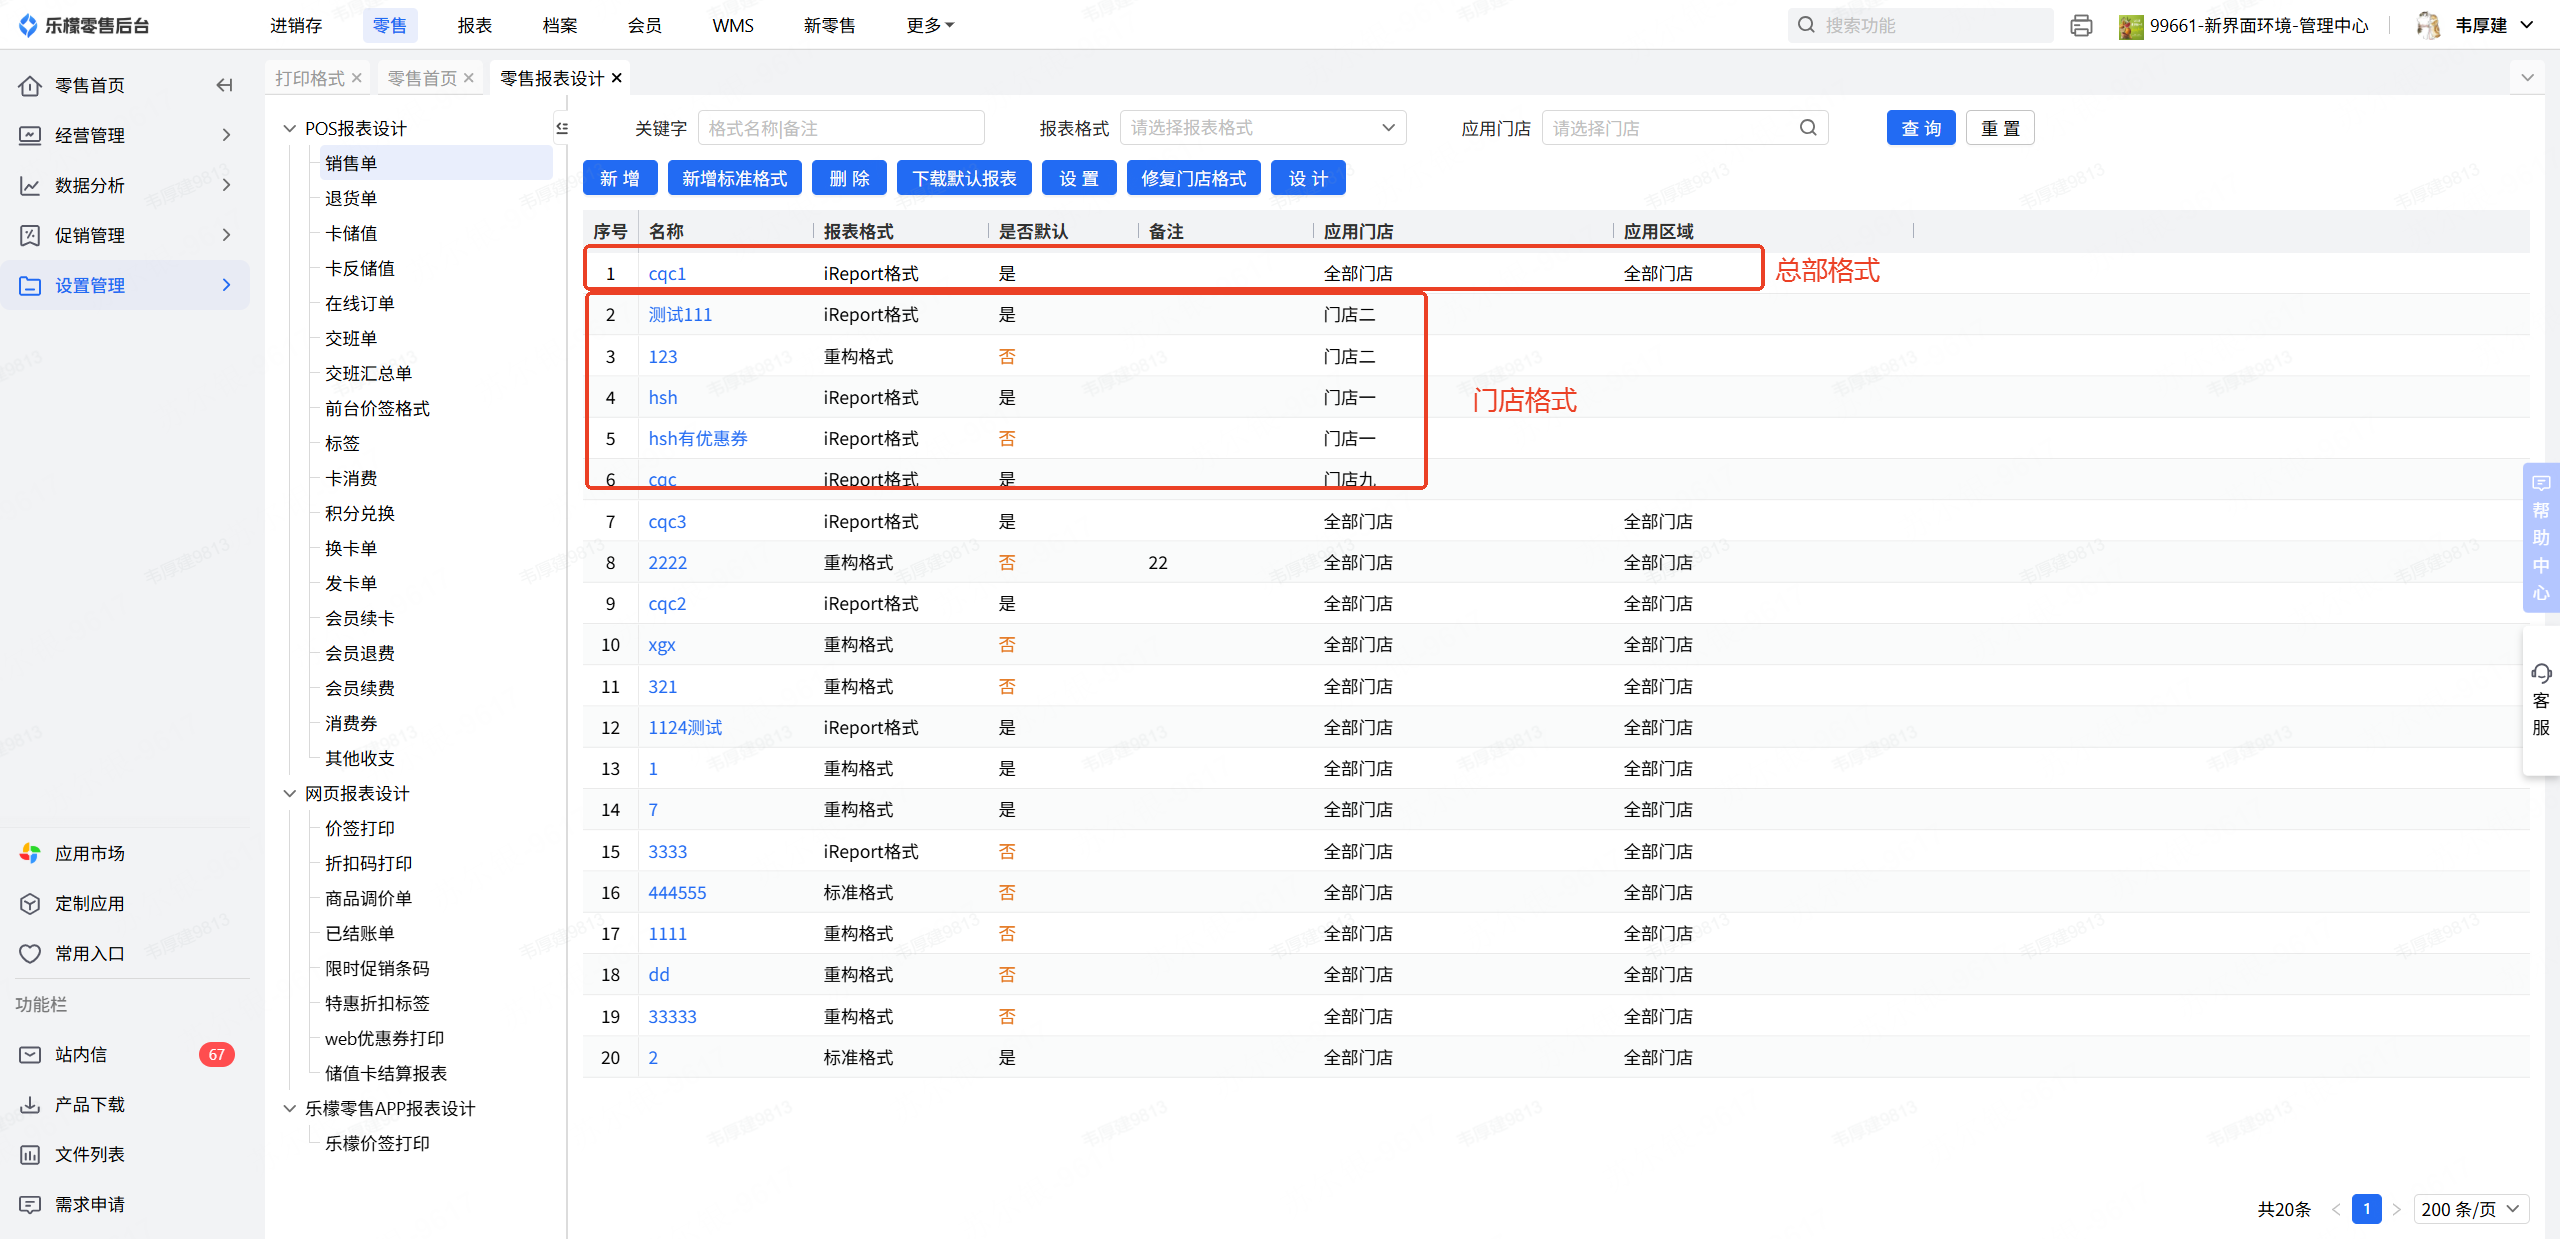2560x1239 pixels.
Task: Close the 零售首页 tab
Action: 469,78
